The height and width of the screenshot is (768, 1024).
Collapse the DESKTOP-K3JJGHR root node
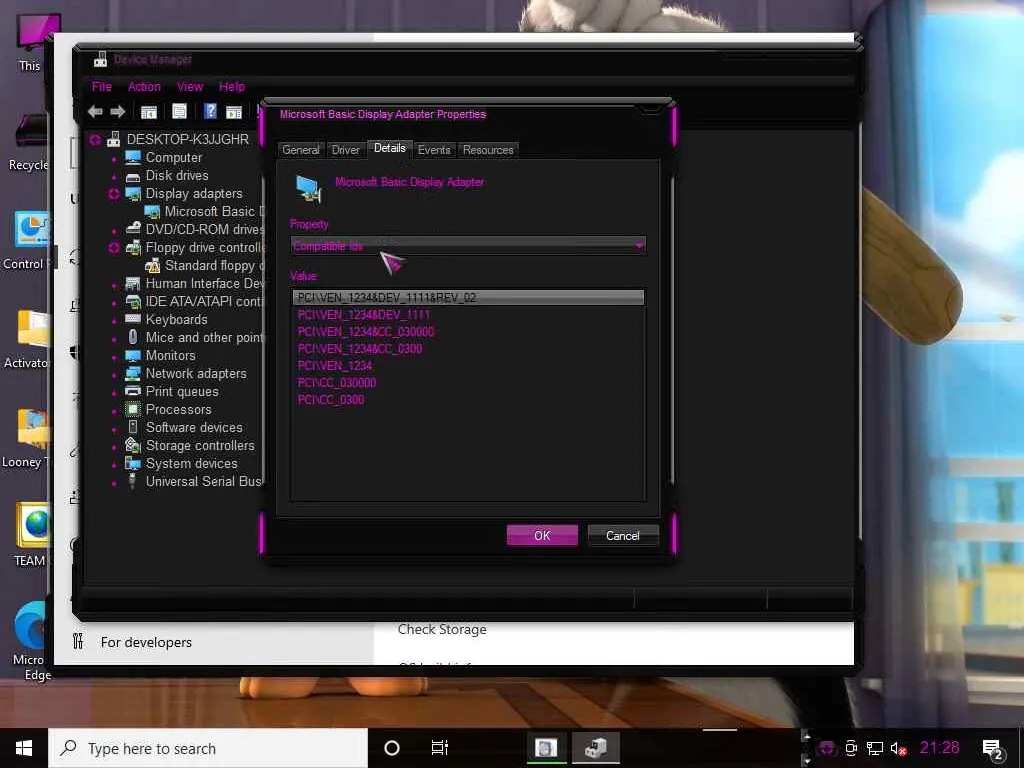(x=95, y=140)
